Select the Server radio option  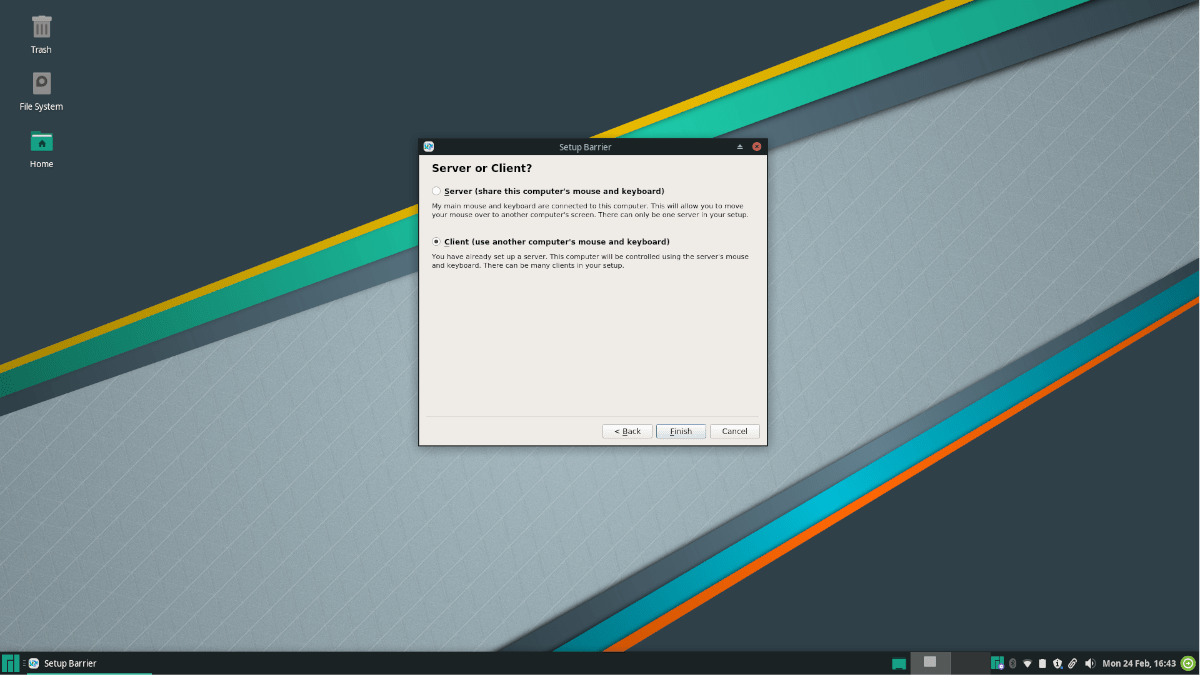[x=436, y=191]
